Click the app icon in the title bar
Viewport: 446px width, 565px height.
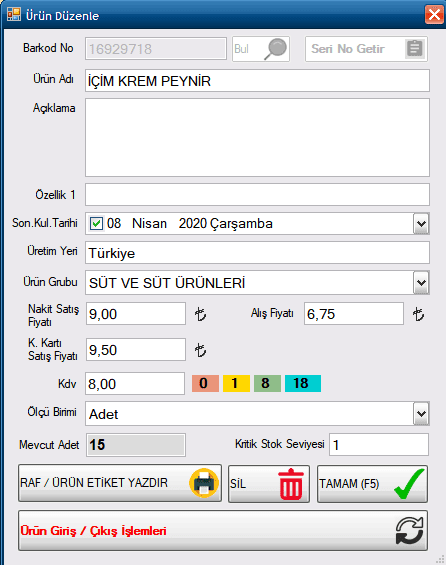point(14,14)
